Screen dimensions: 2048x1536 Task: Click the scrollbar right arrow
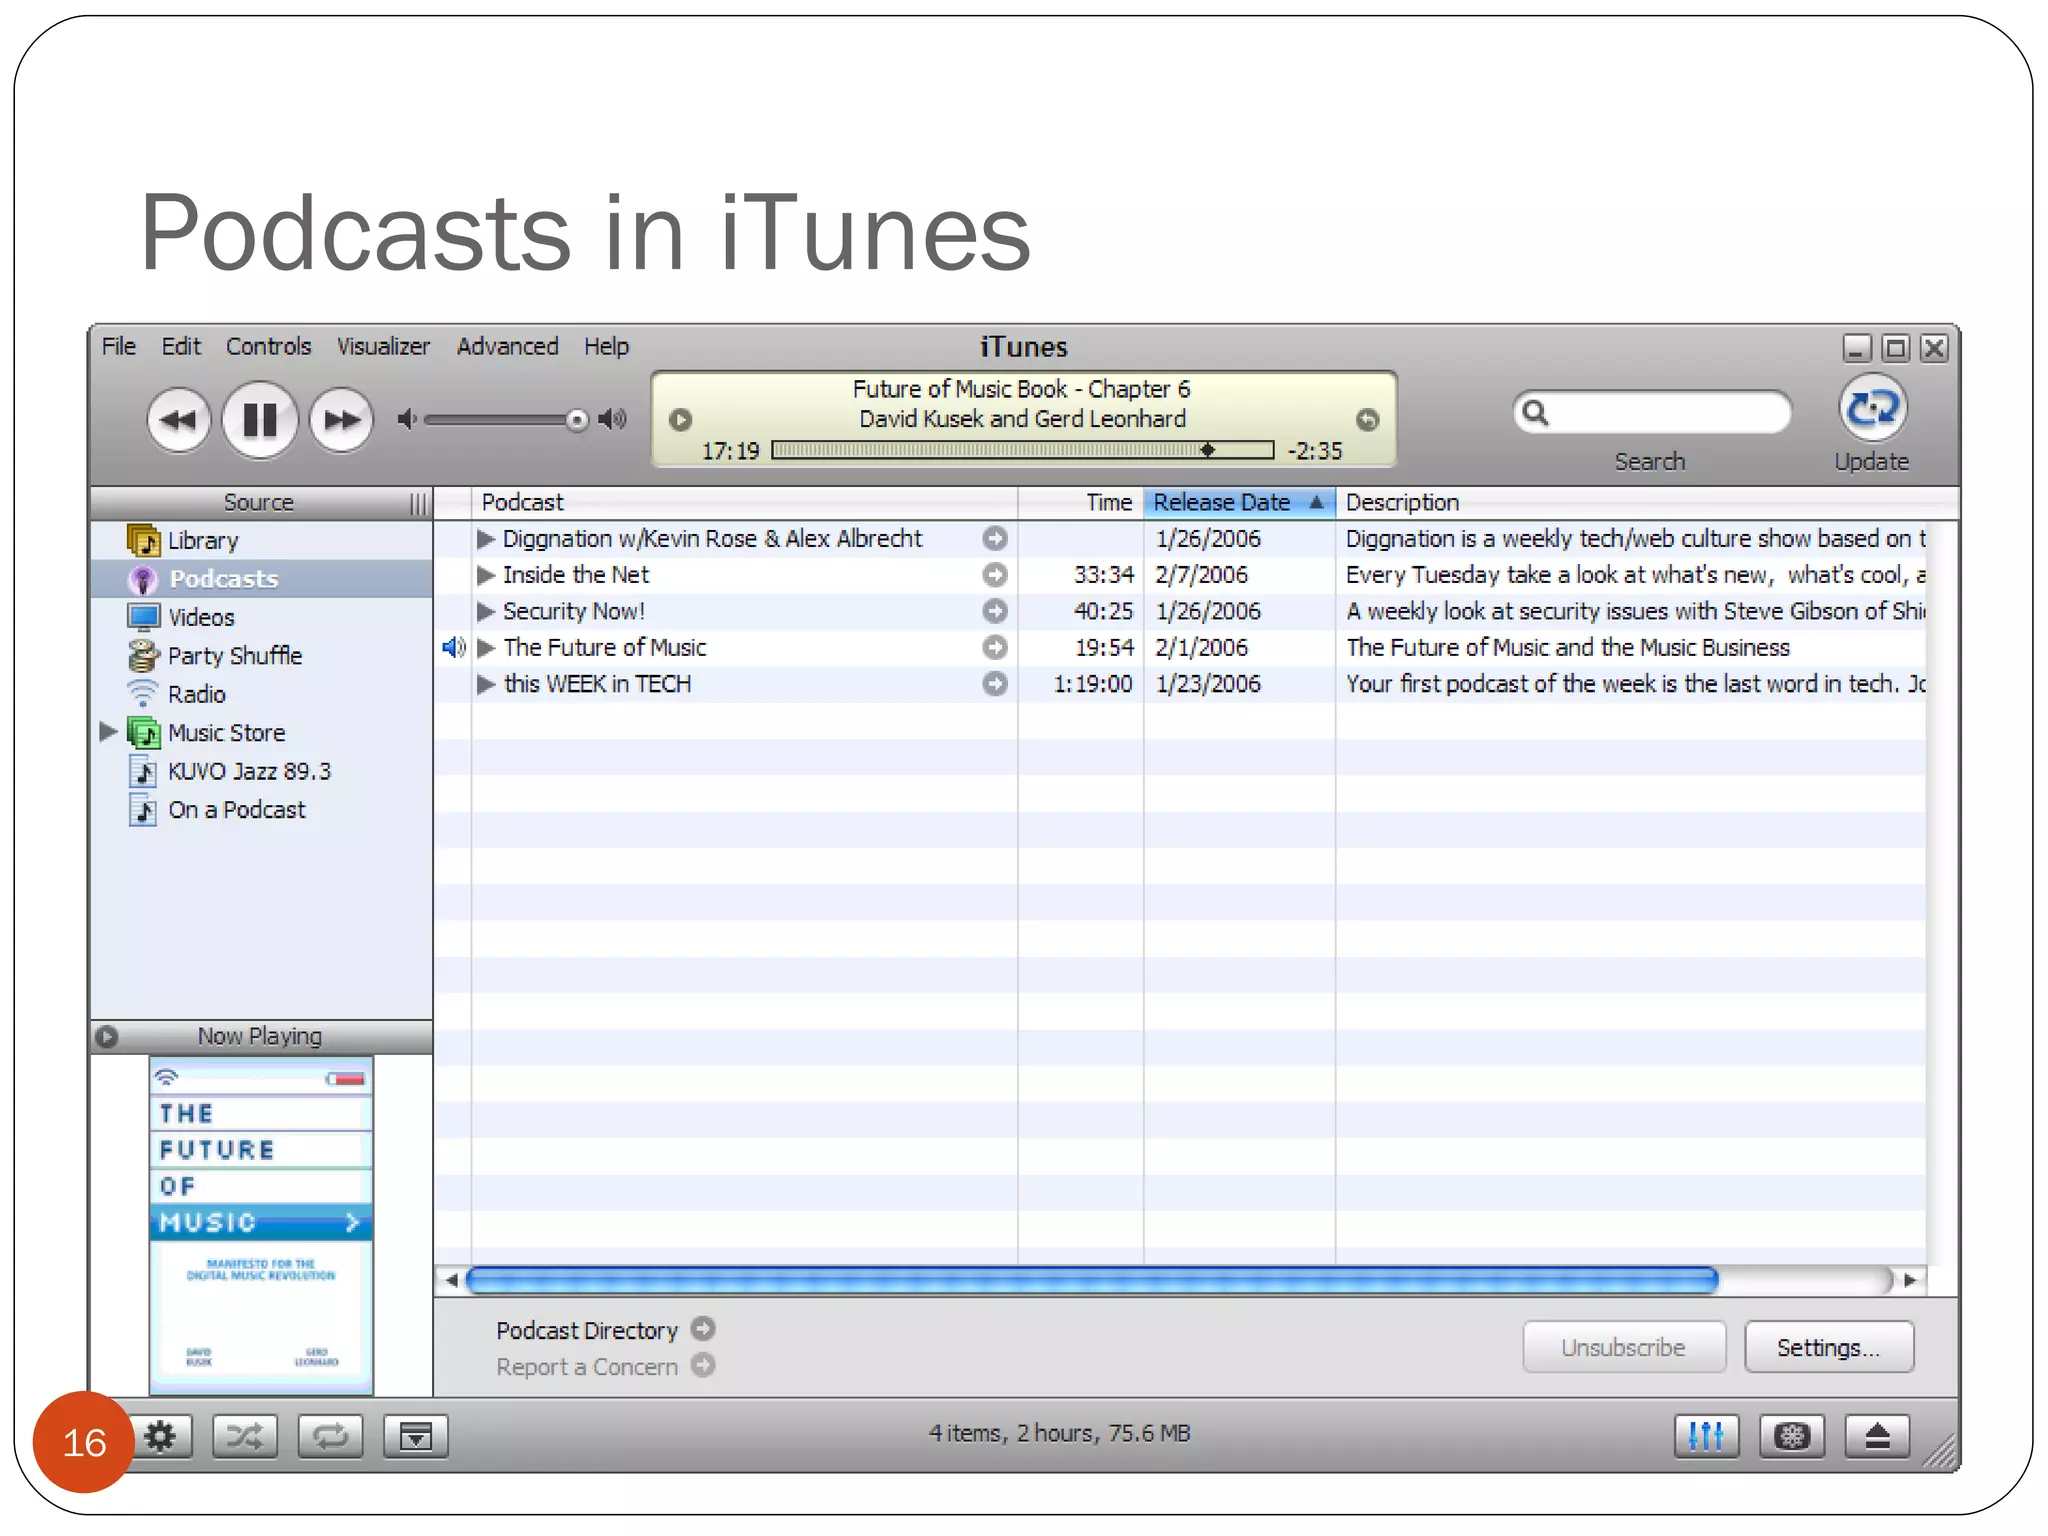1909,1280
